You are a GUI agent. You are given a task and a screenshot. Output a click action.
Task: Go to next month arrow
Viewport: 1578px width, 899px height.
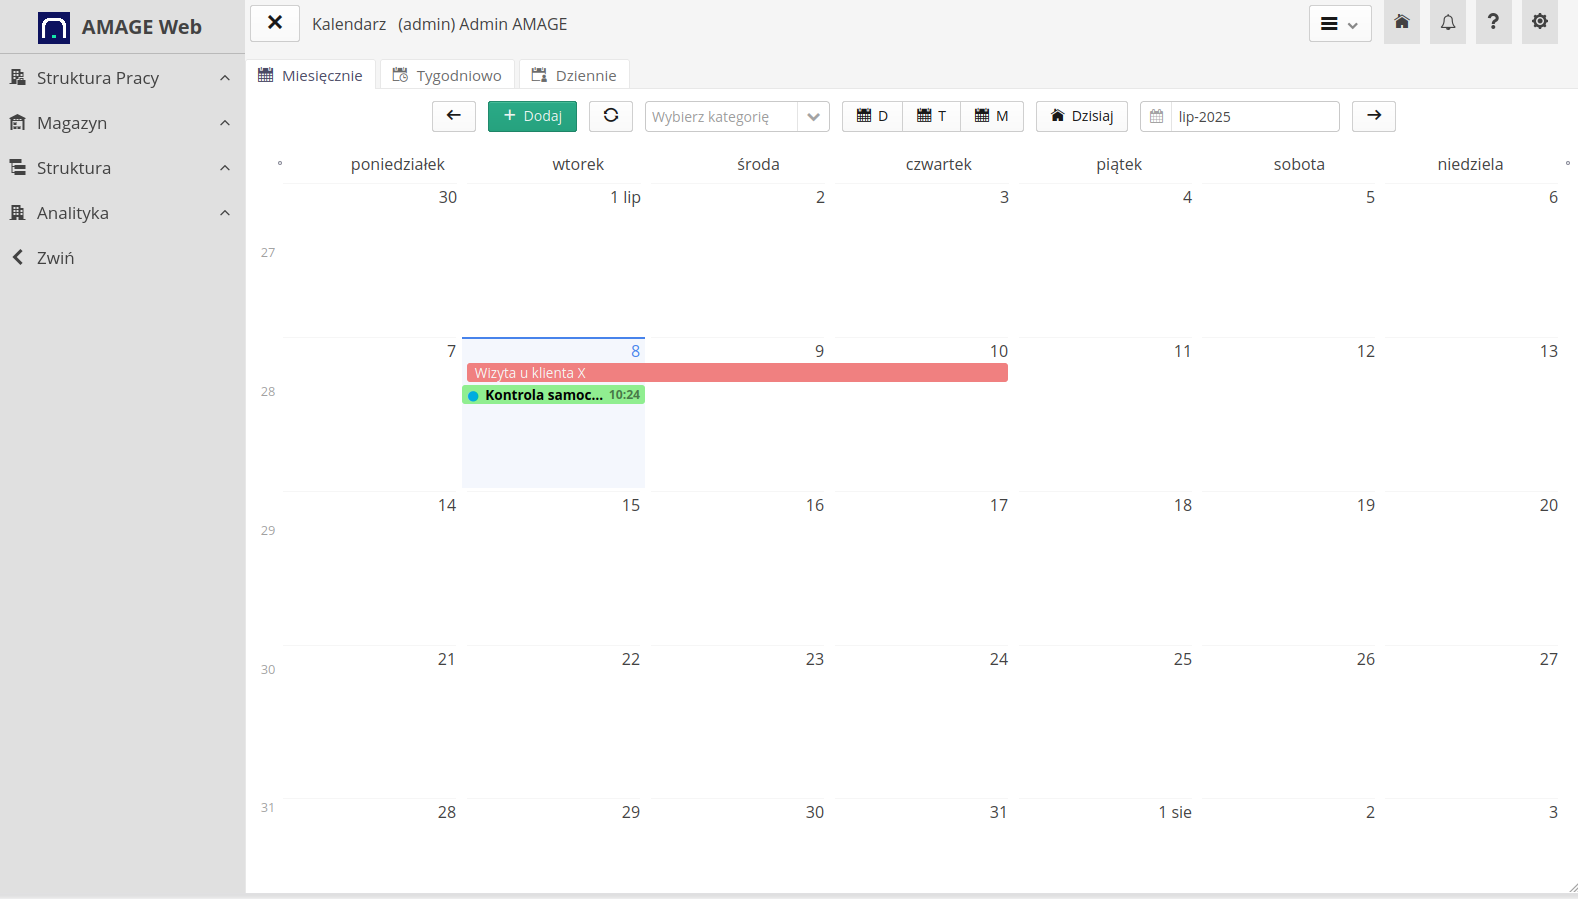(x=1373, y=116)
